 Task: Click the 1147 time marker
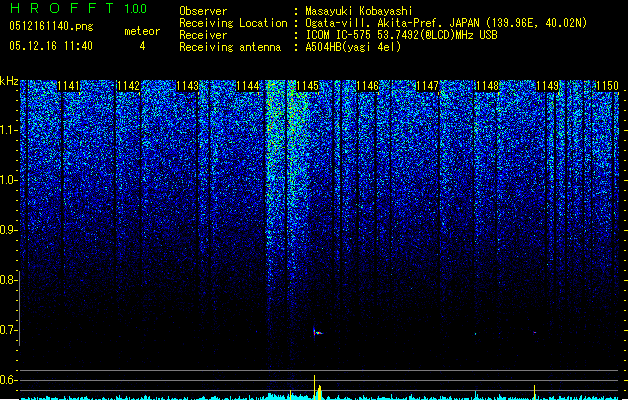428,86
